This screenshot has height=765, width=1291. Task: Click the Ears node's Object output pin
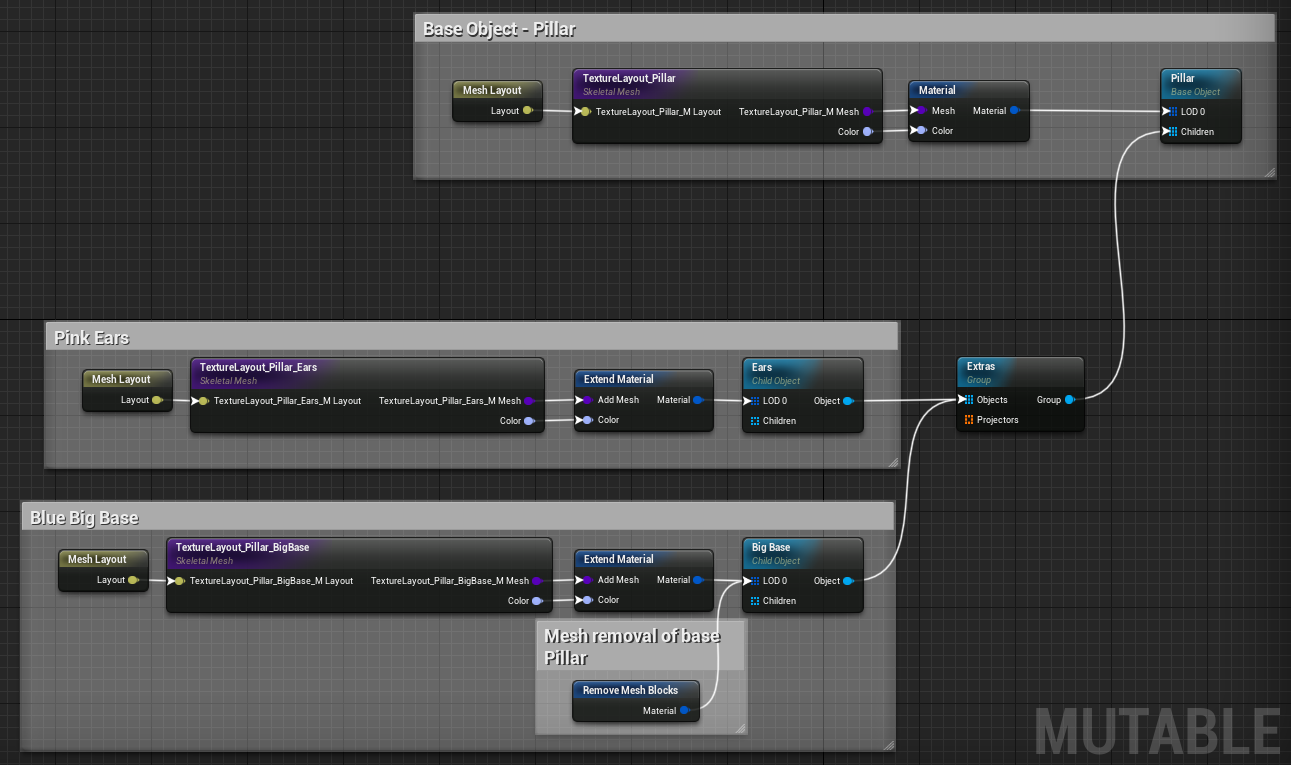(848, 401)
